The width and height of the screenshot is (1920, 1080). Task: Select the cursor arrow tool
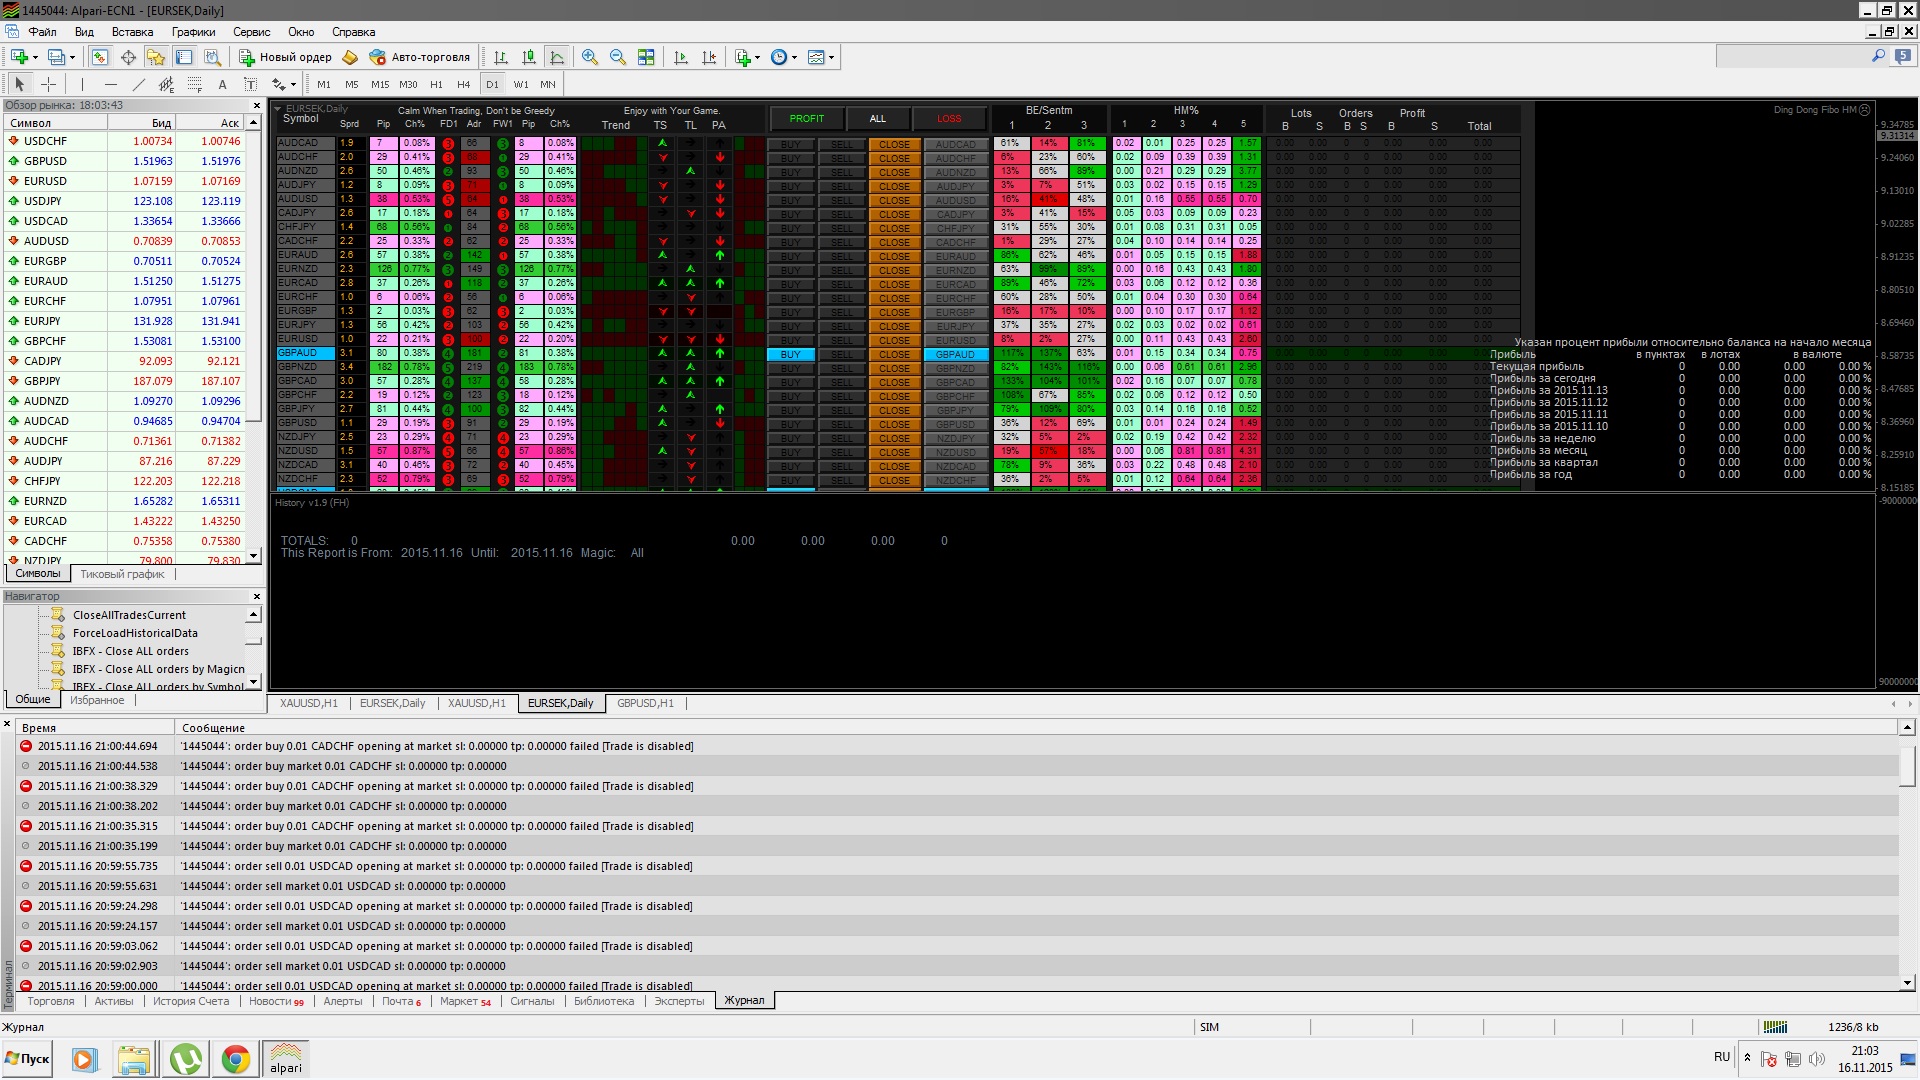point(20,84)
